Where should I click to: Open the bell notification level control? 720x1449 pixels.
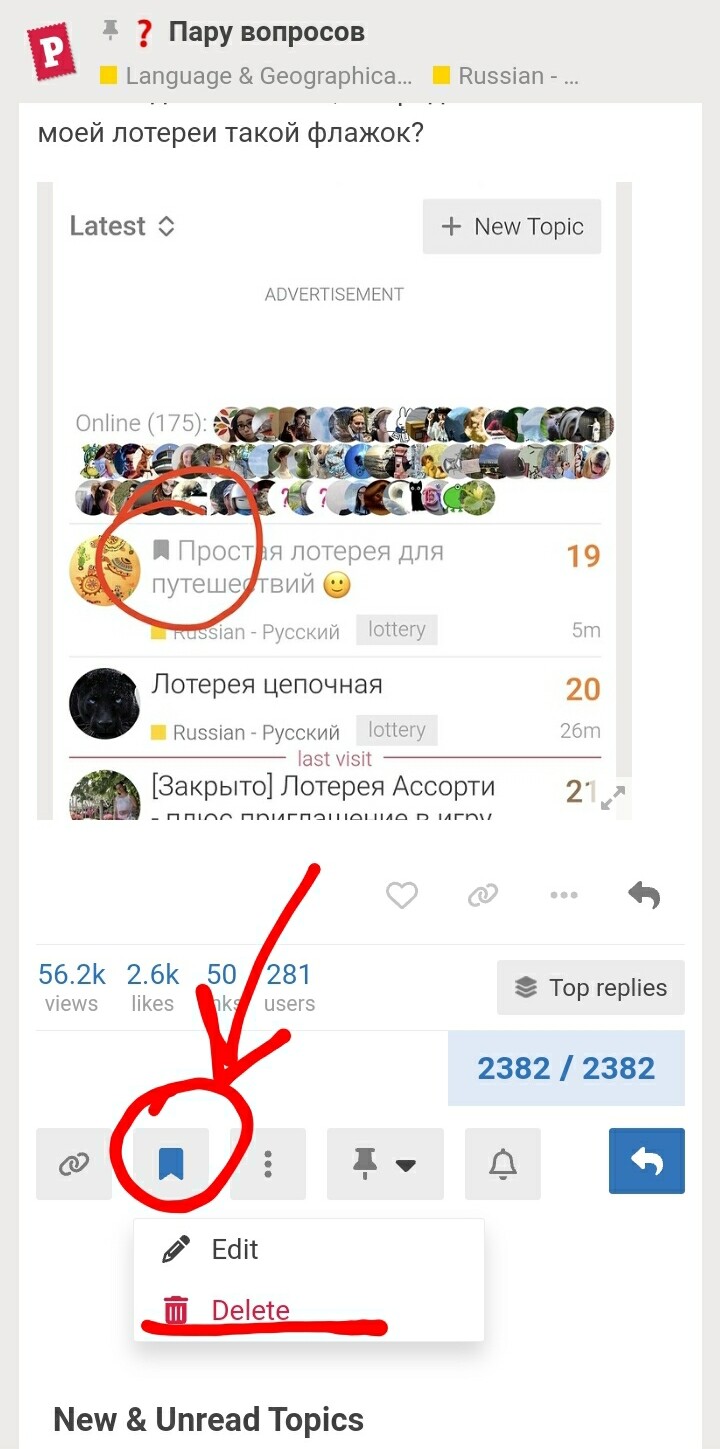[503, 1164]
